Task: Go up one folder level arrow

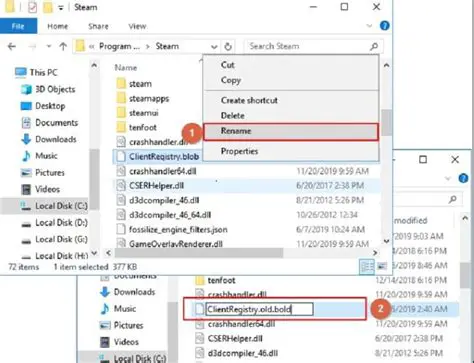Action: [x=63, y=46]
